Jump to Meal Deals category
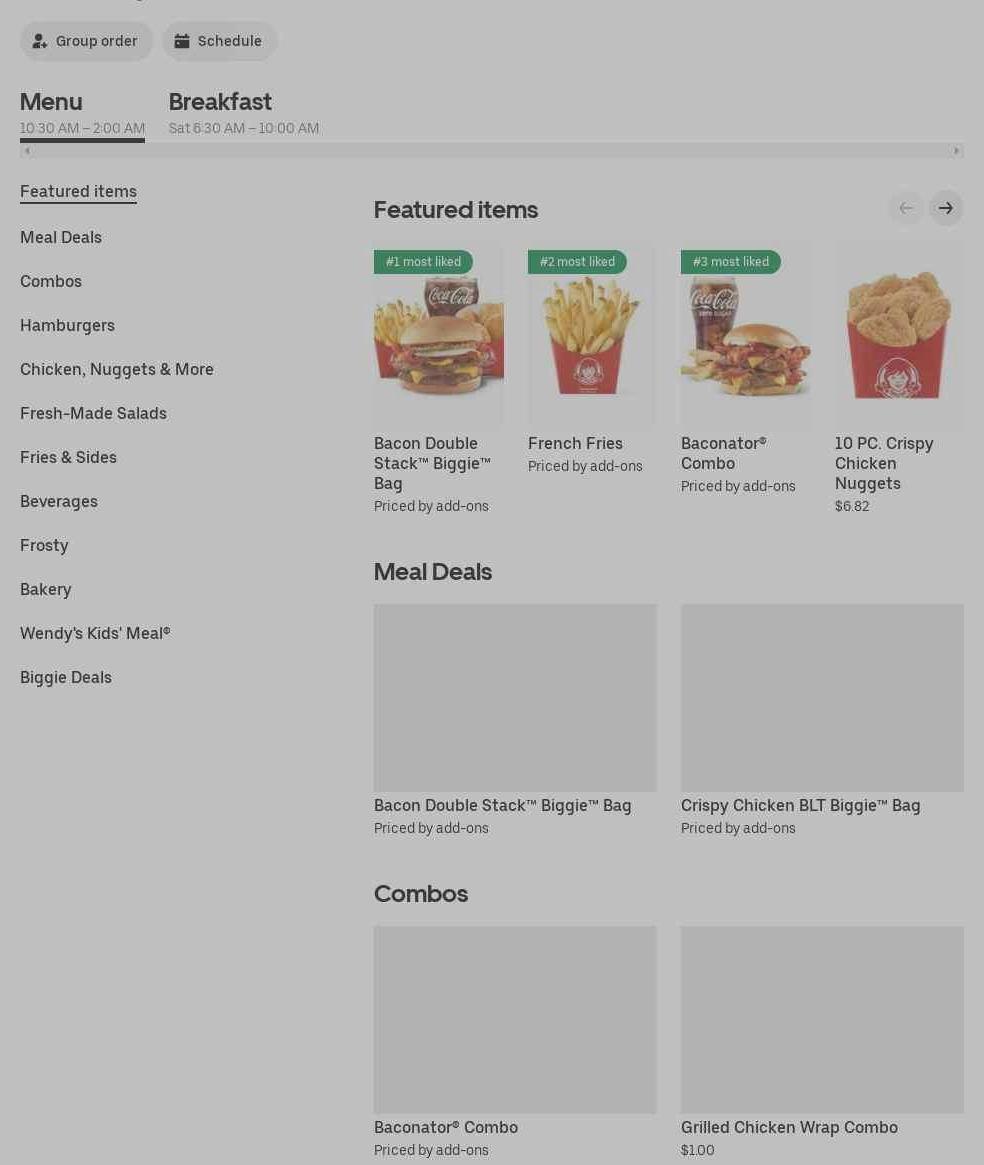Image resolution: width=984 pixels, height=1165 pixels. point(61,238)
